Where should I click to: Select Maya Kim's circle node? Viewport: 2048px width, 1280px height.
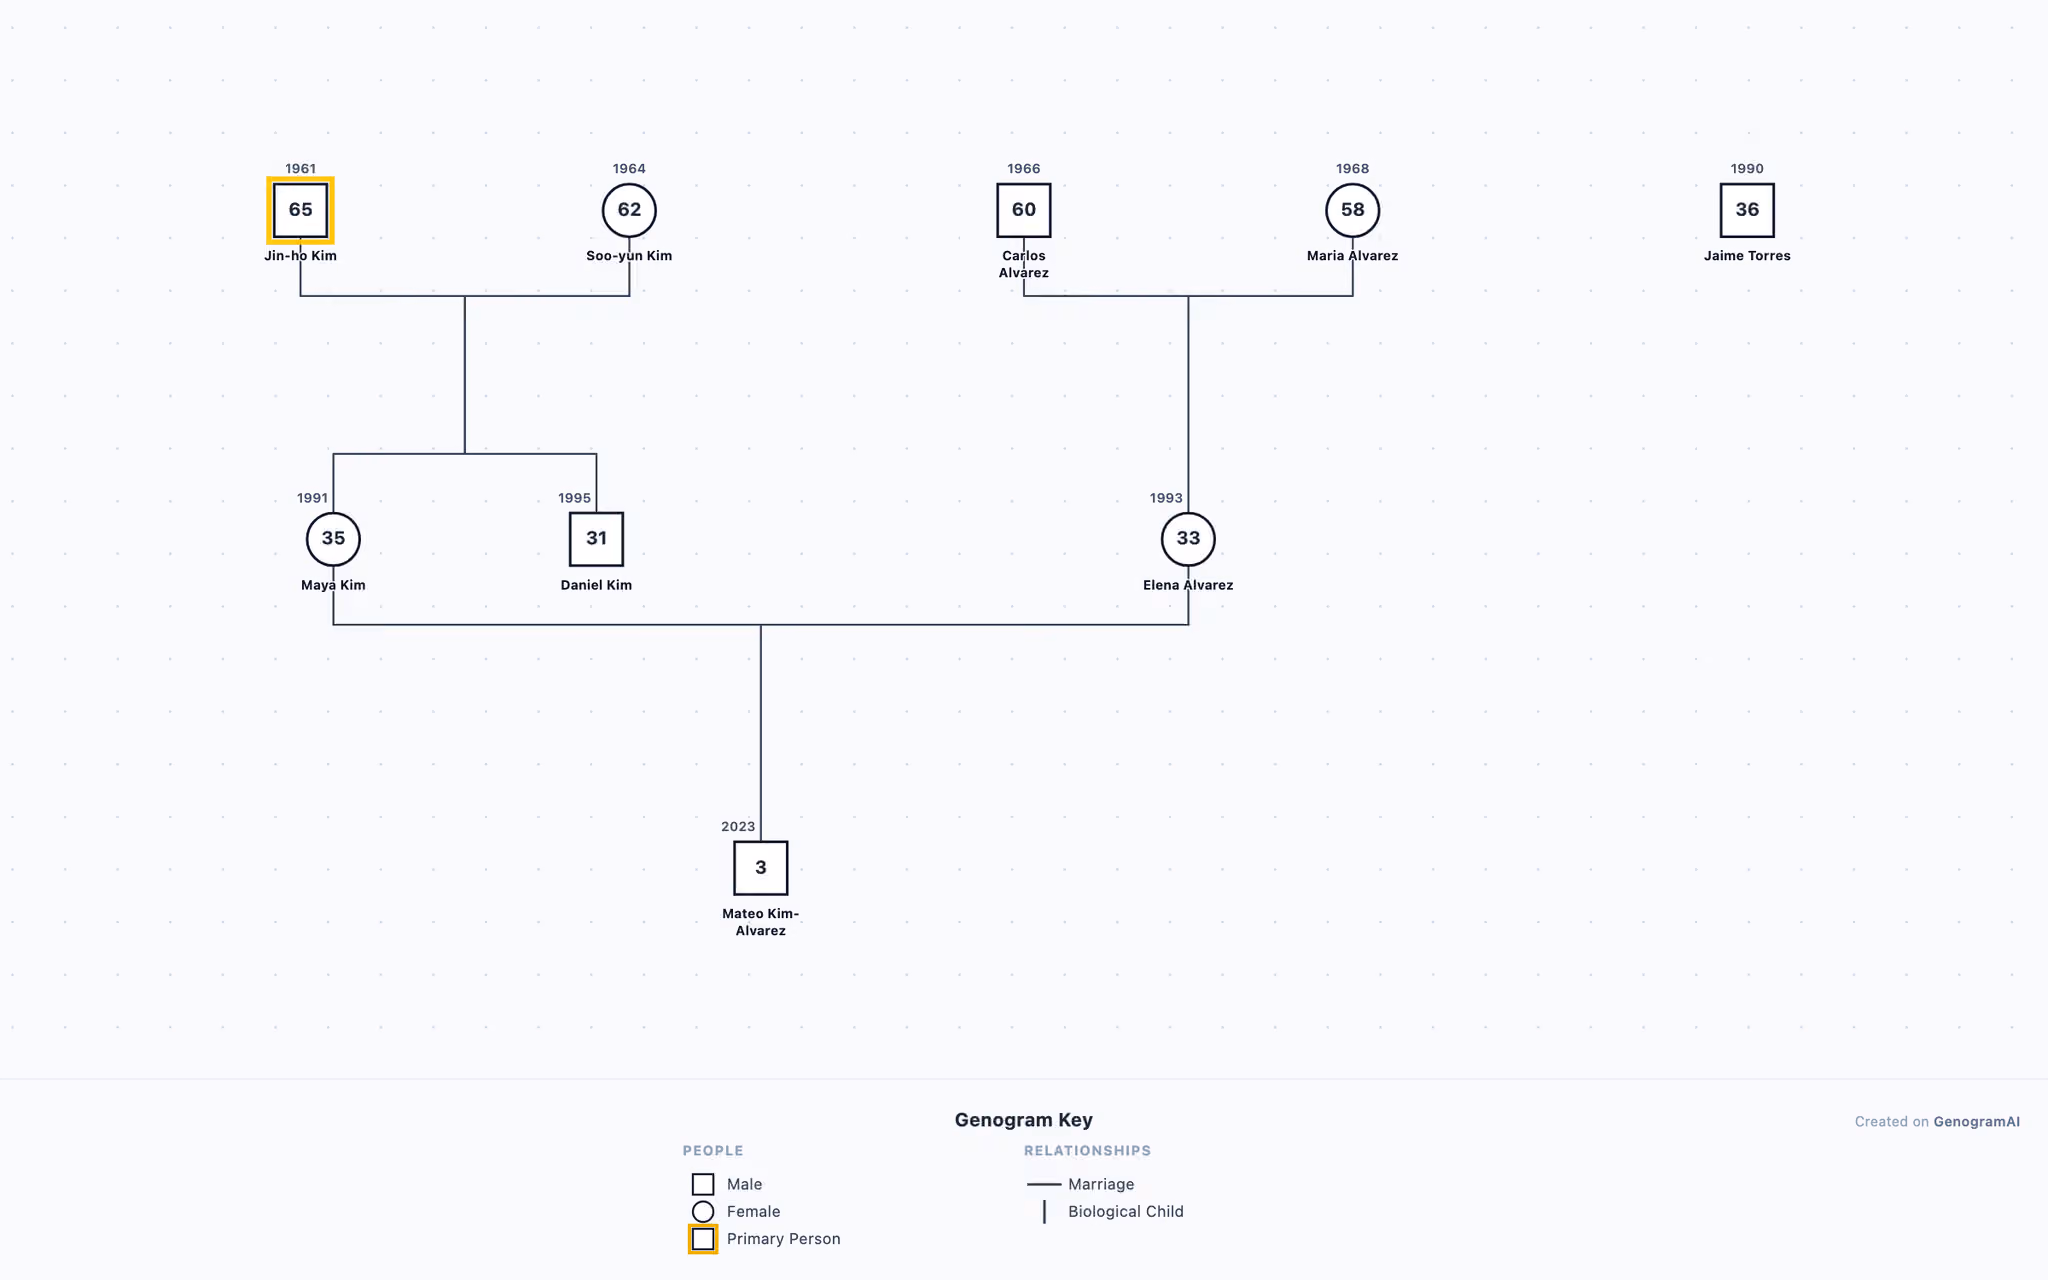pos(333,539)
